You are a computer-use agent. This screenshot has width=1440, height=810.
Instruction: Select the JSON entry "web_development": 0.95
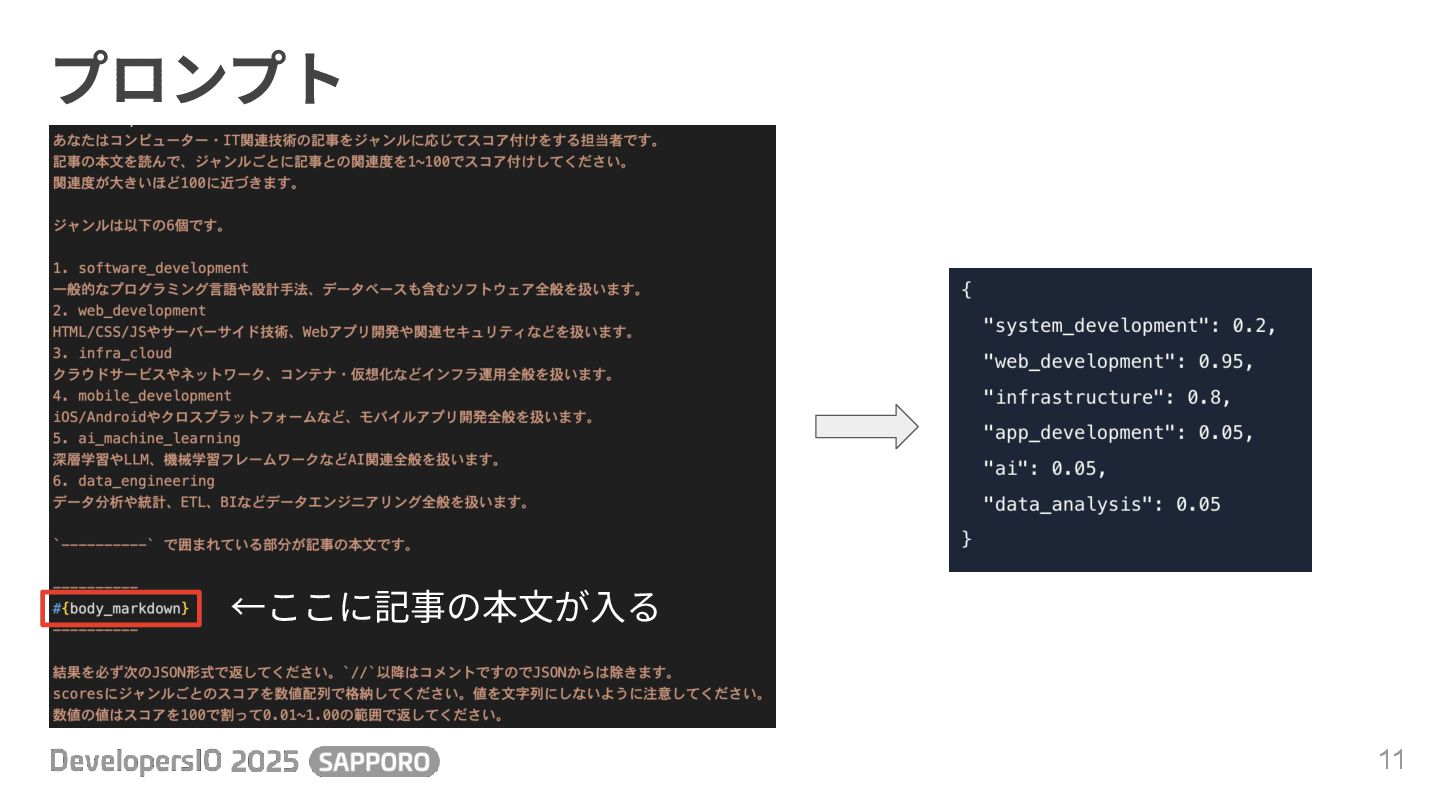click(x=1118, y=361)
